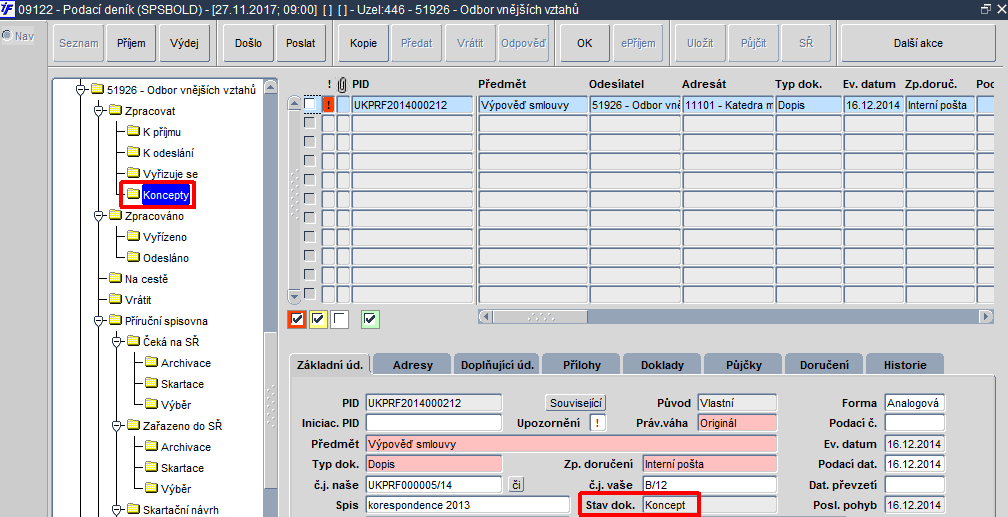Toggle the green filter checkbox below the list
This screenshot has height=517, width=1008.
pyautogui.click(x=370, y=318)
